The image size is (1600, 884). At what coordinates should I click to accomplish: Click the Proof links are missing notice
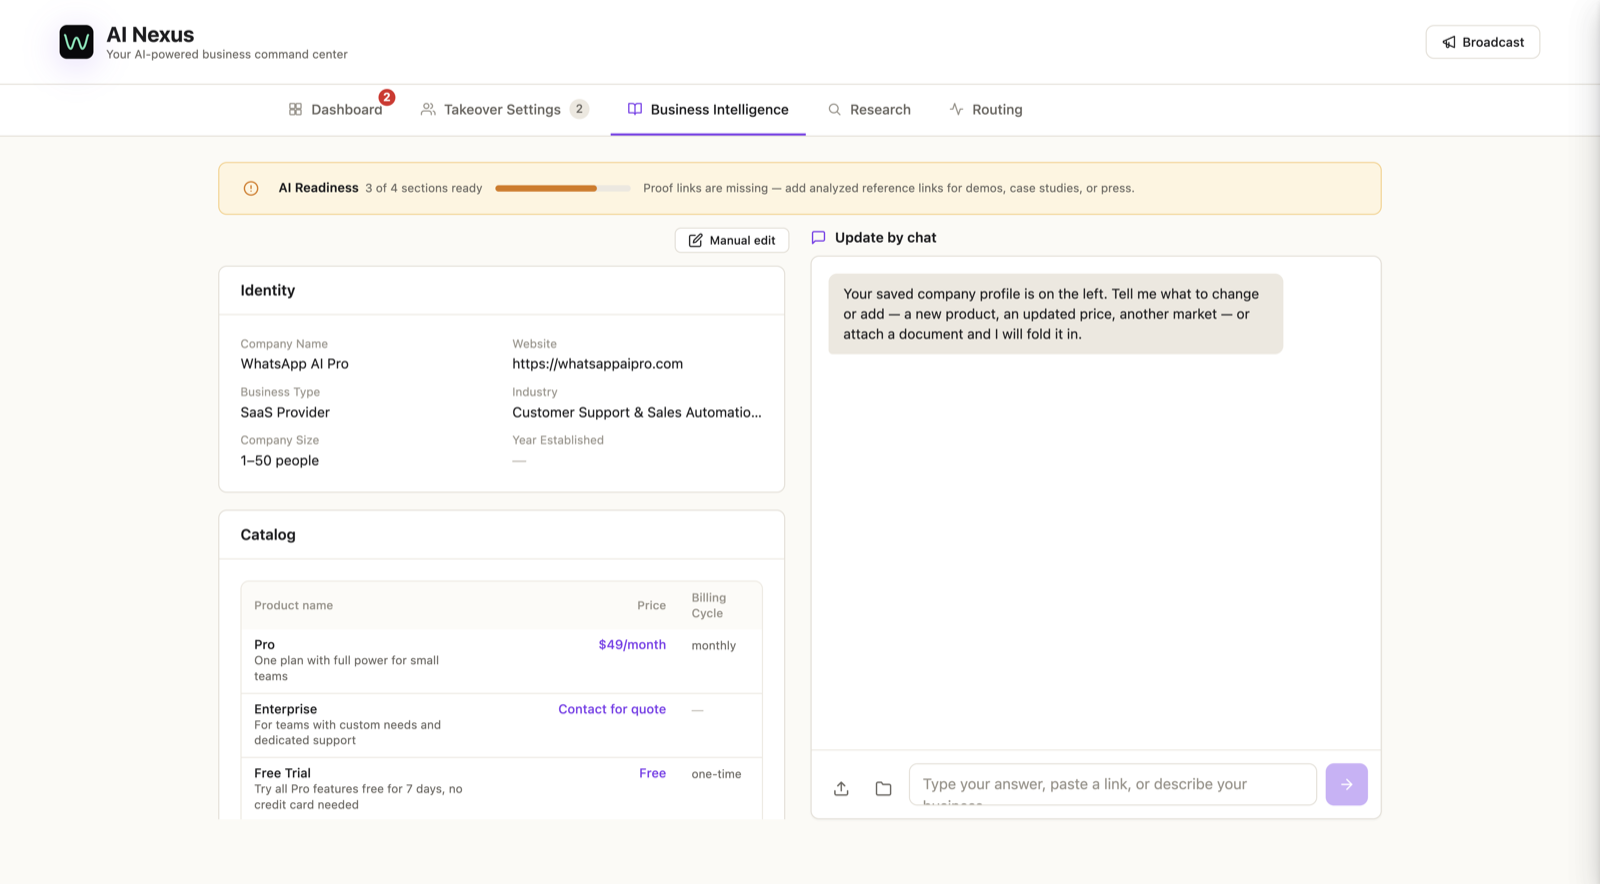point(889,188)
